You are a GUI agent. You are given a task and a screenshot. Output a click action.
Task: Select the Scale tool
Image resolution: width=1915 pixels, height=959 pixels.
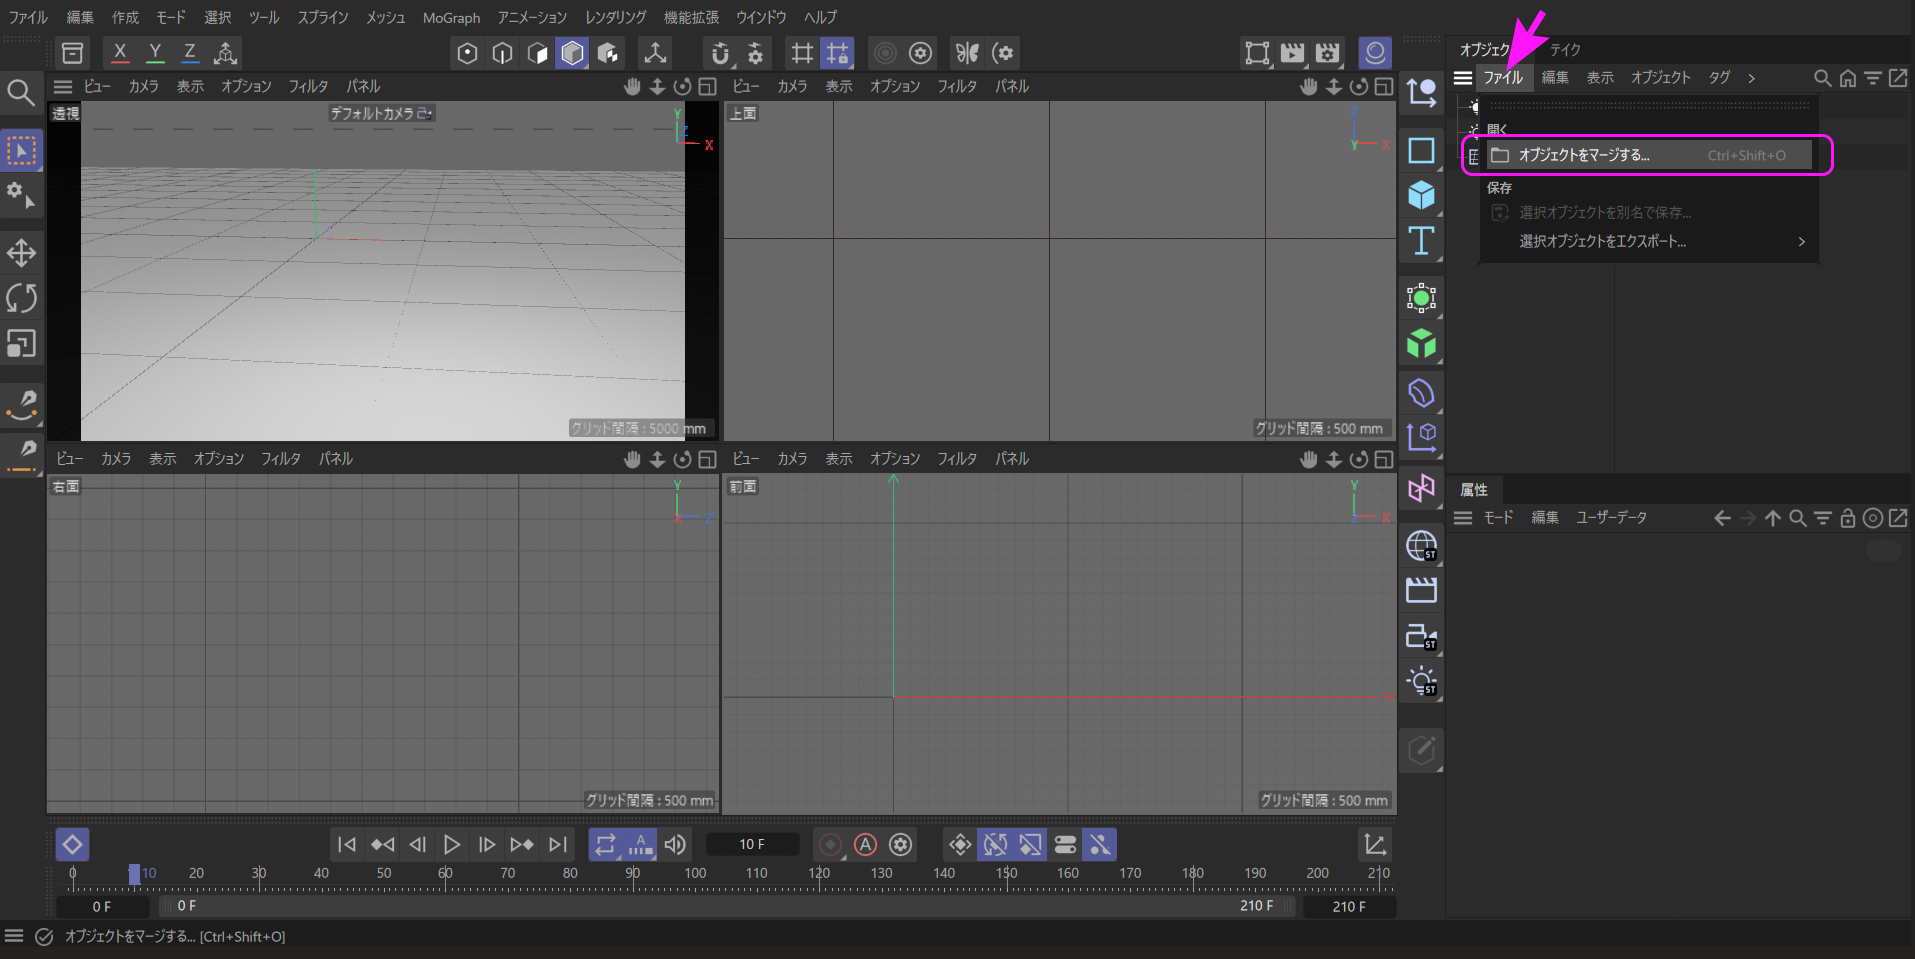[21, 344]
